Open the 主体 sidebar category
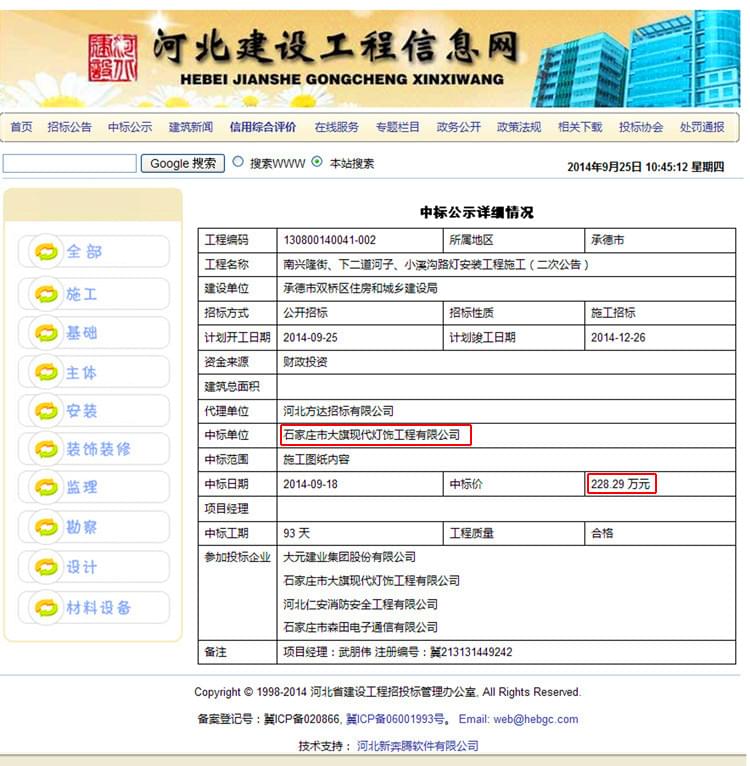This screenshot has height=766, width=750. click(x=82, y=373)
